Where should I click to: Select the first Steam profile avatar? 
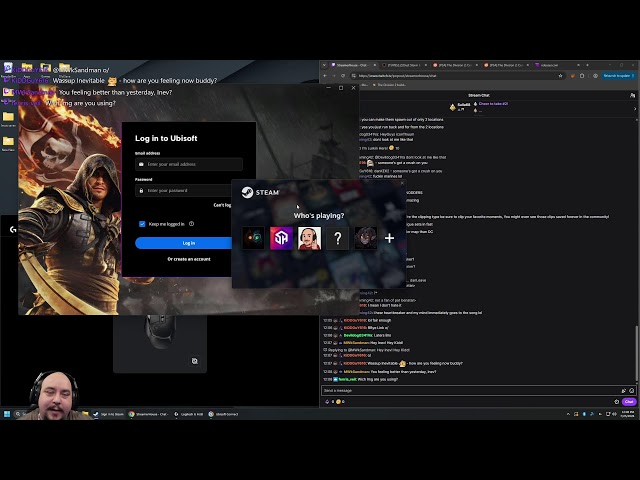(x=253, y=238)
